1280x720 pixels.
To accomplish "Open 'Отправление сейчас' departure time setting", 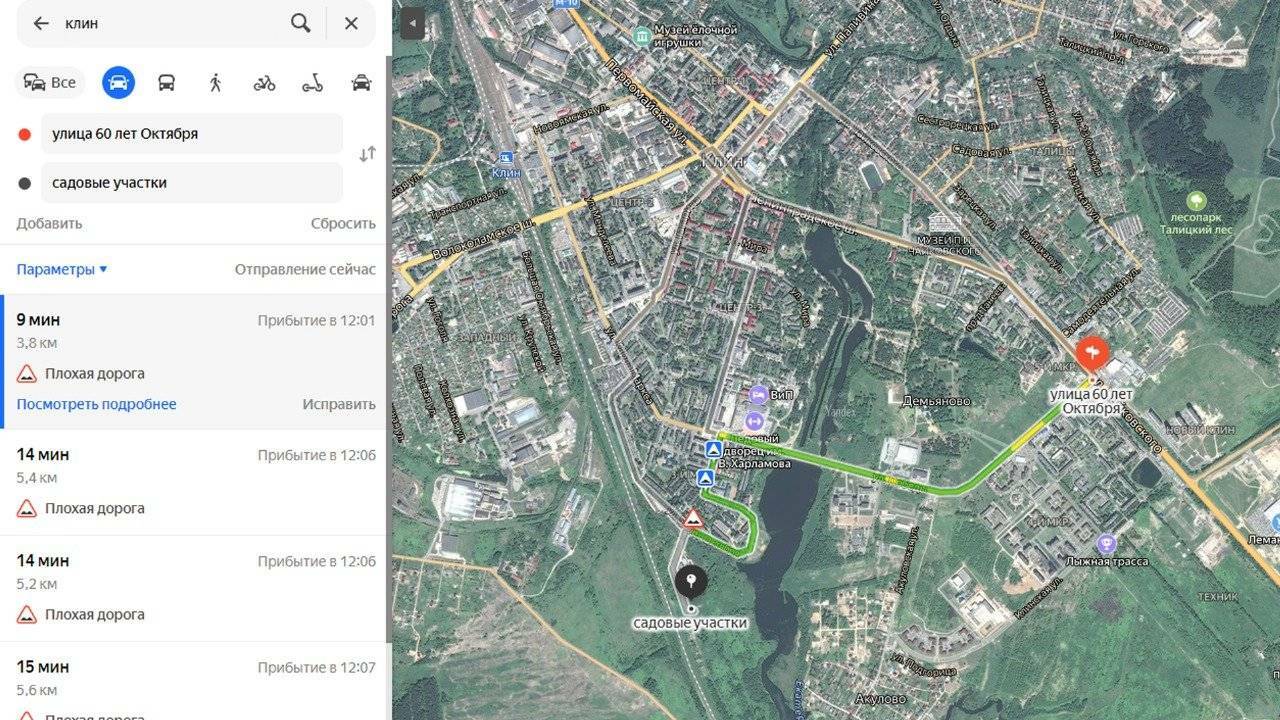I will click(305, 269).
